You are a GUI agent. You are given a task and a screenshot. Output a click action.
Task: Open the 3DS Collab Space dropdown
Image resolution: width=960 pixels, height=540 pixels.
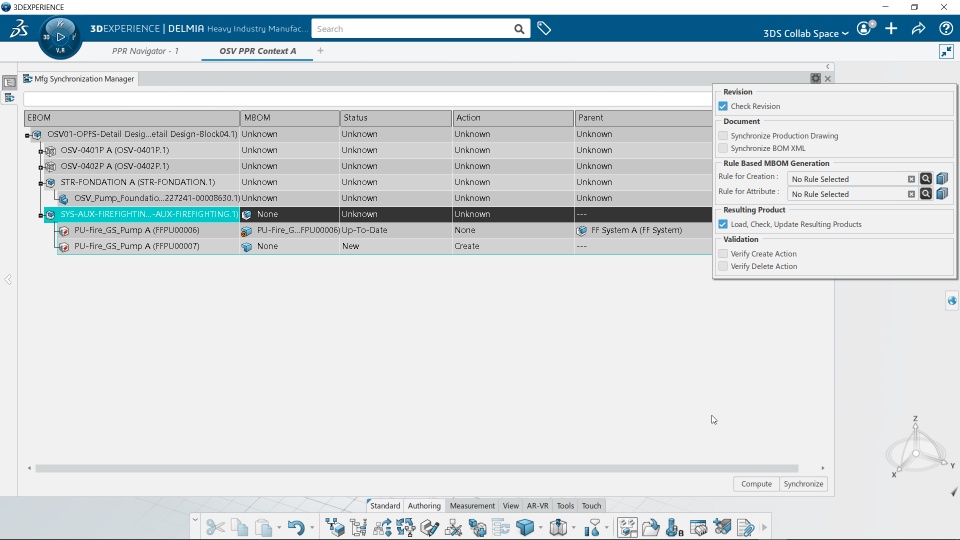[806, 33]
